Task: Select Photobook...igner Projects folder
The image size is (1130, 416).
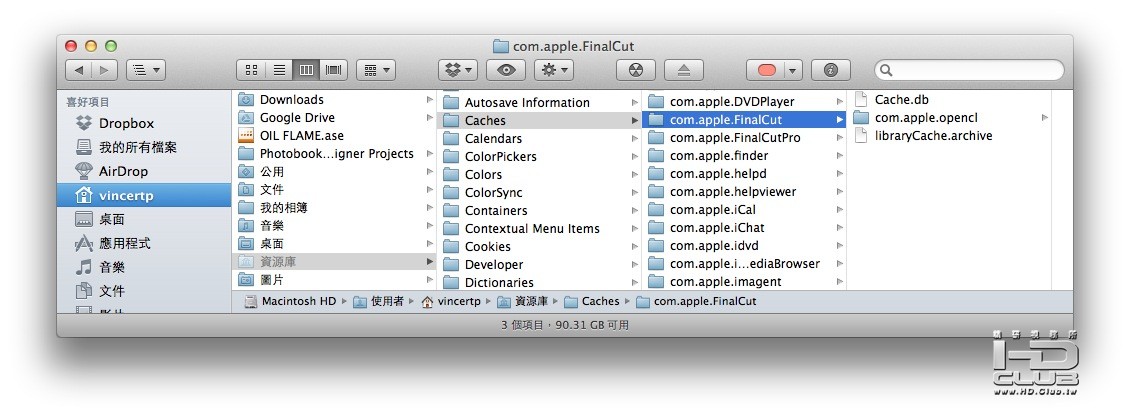Action: pos(335,154)
